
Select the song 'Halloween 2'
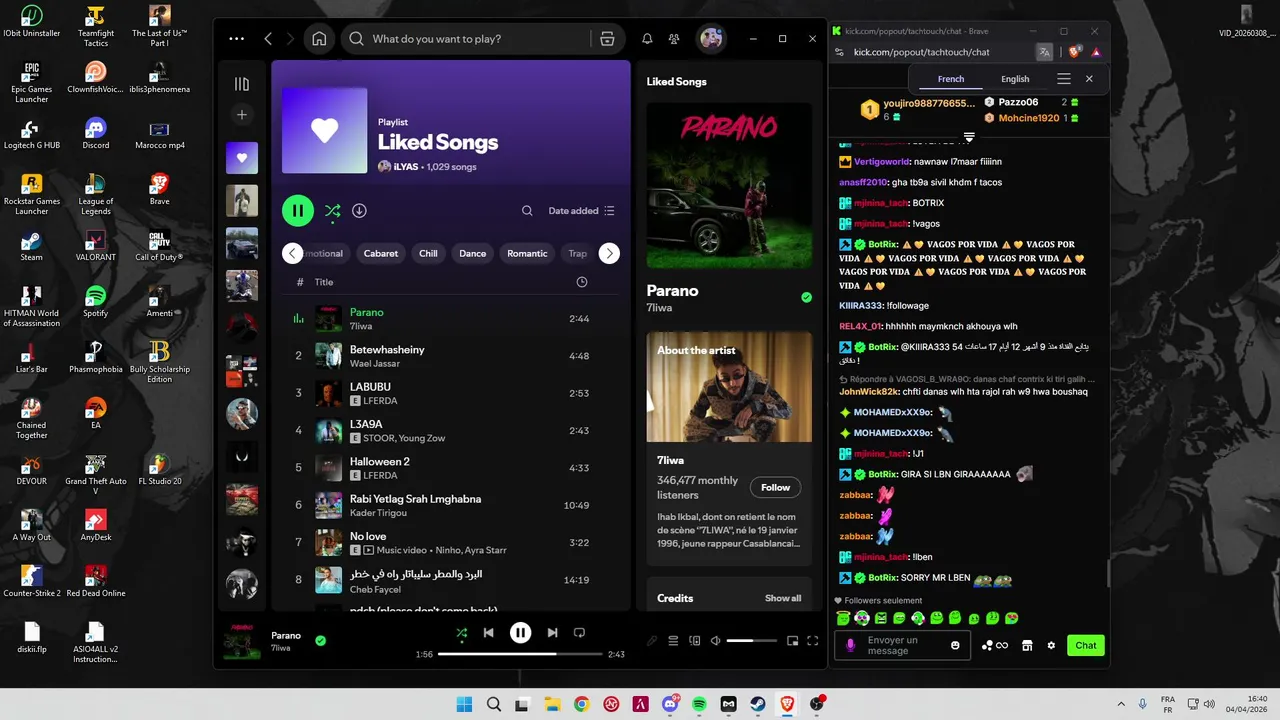coord(380,462)
